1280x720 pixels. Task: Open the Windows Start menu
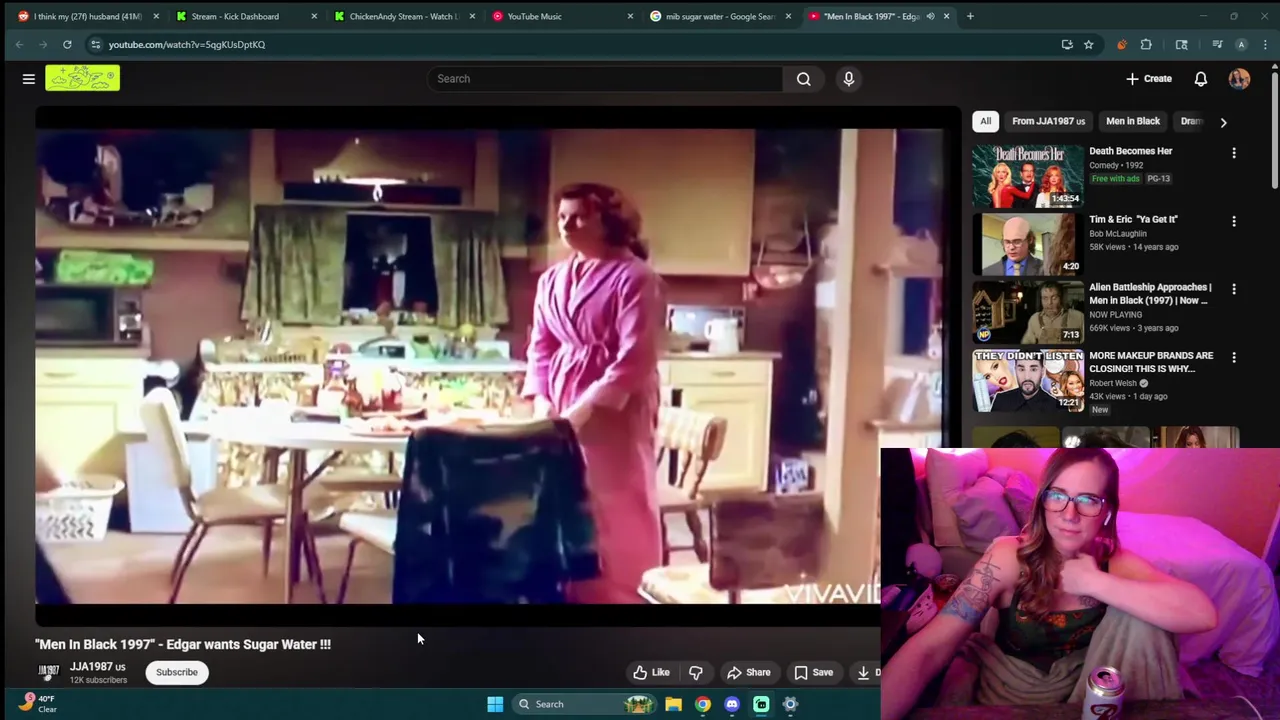tap(495, 704)
